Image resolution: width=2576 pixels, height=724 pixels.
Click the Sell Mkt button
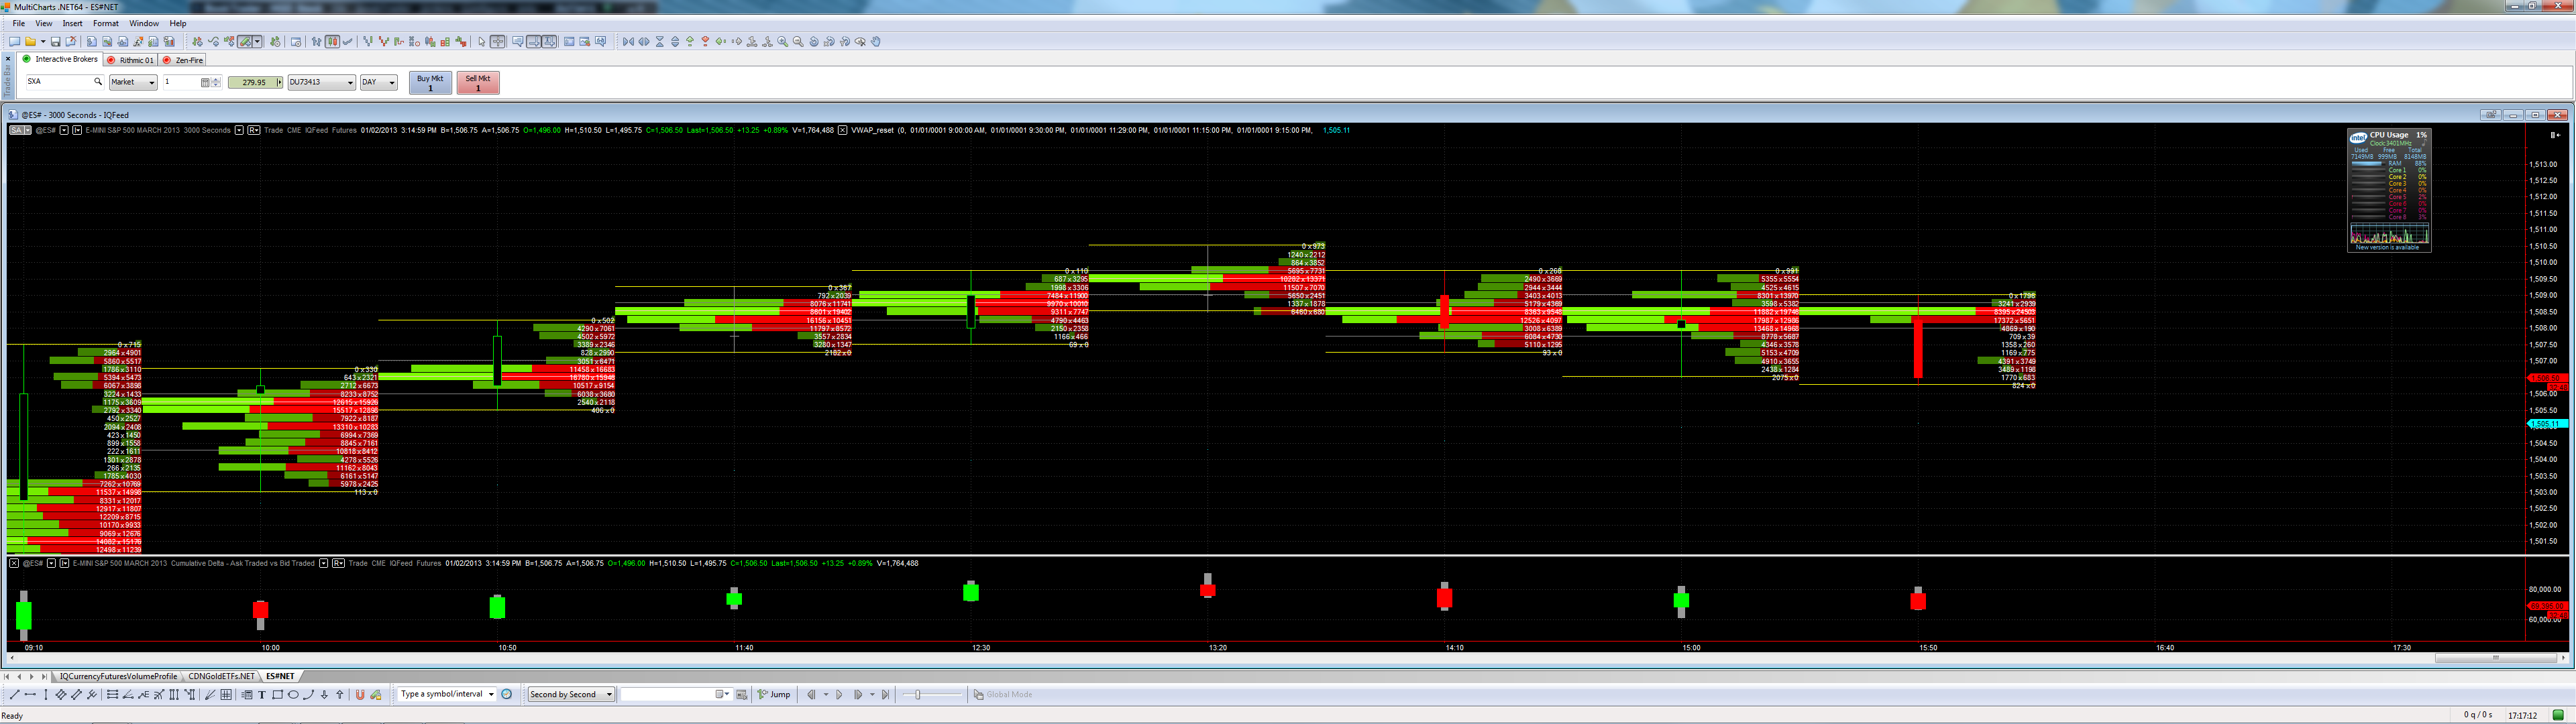coord(478,83)
